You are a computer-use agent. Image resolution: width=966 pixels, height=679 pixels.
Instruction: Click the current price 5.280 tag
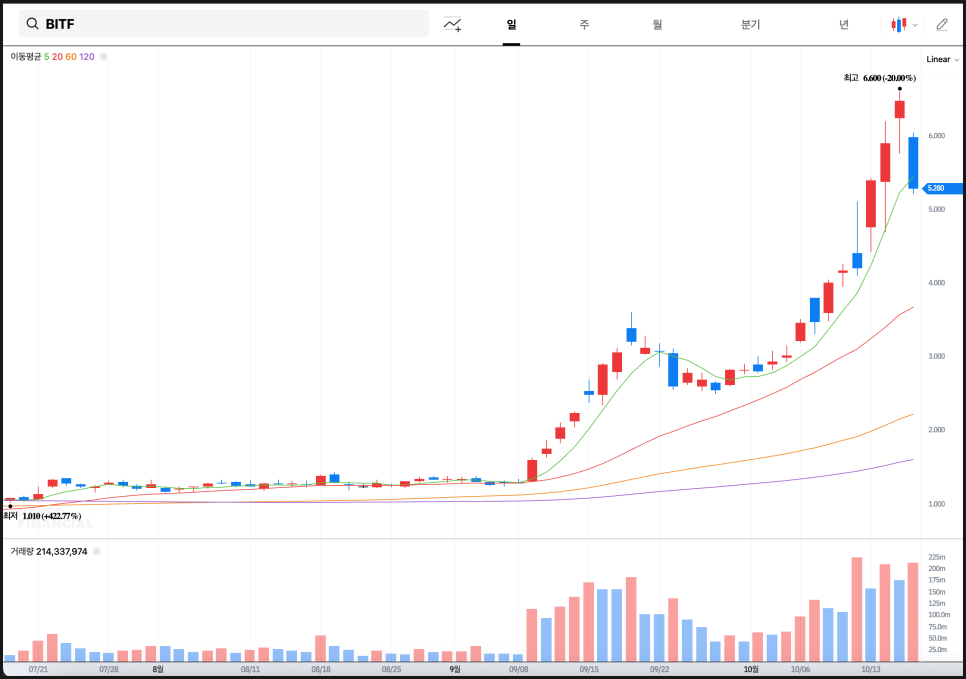point(943,188)
